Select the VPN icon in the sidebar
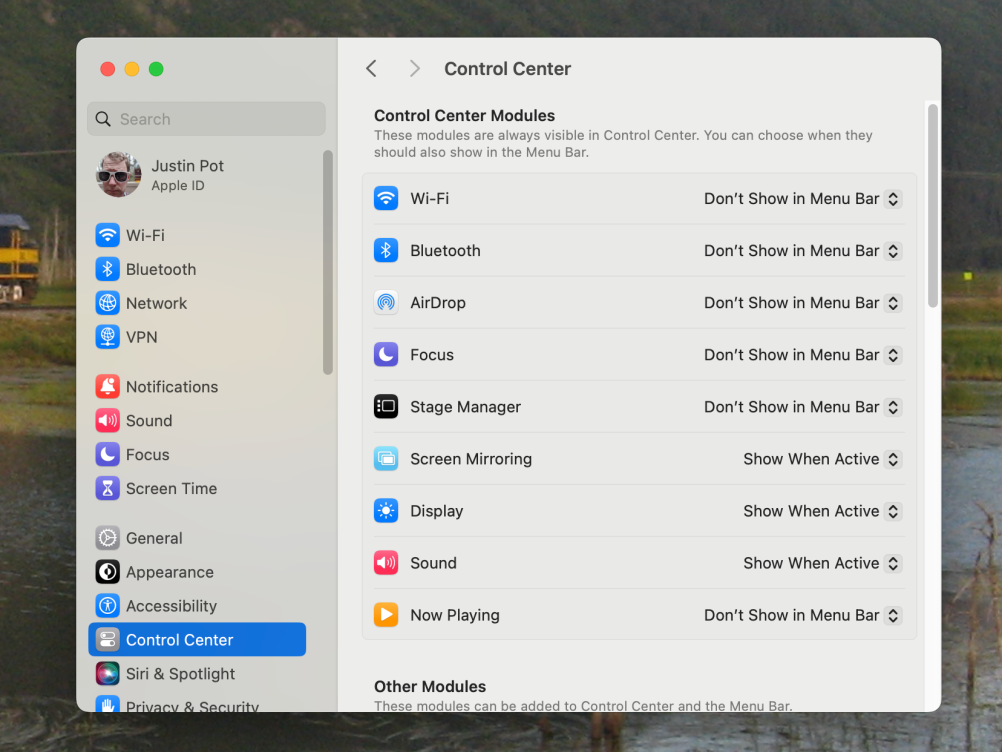This screenshot has height=752, width=1002. pos(107,337)
